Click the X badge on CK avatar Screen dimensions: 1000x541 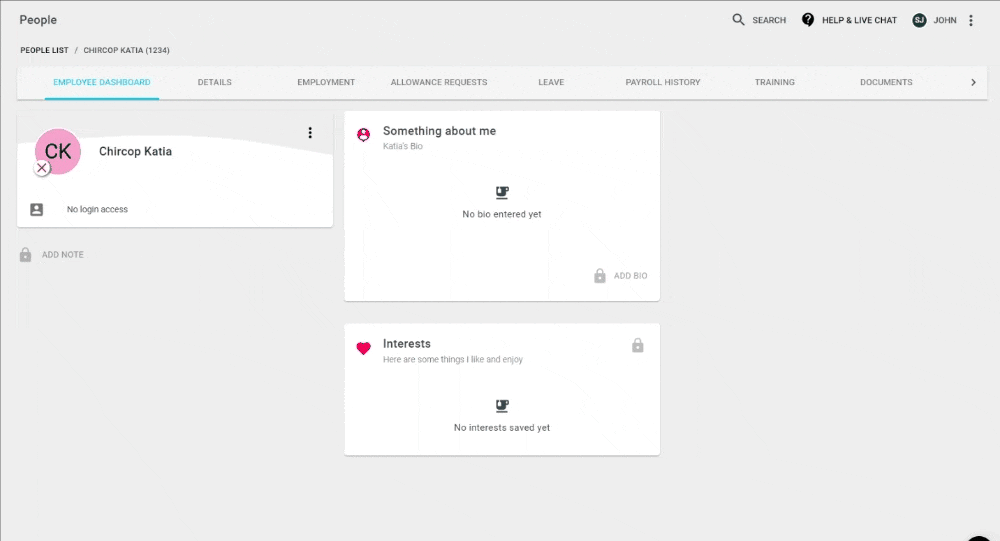(42, 168)
